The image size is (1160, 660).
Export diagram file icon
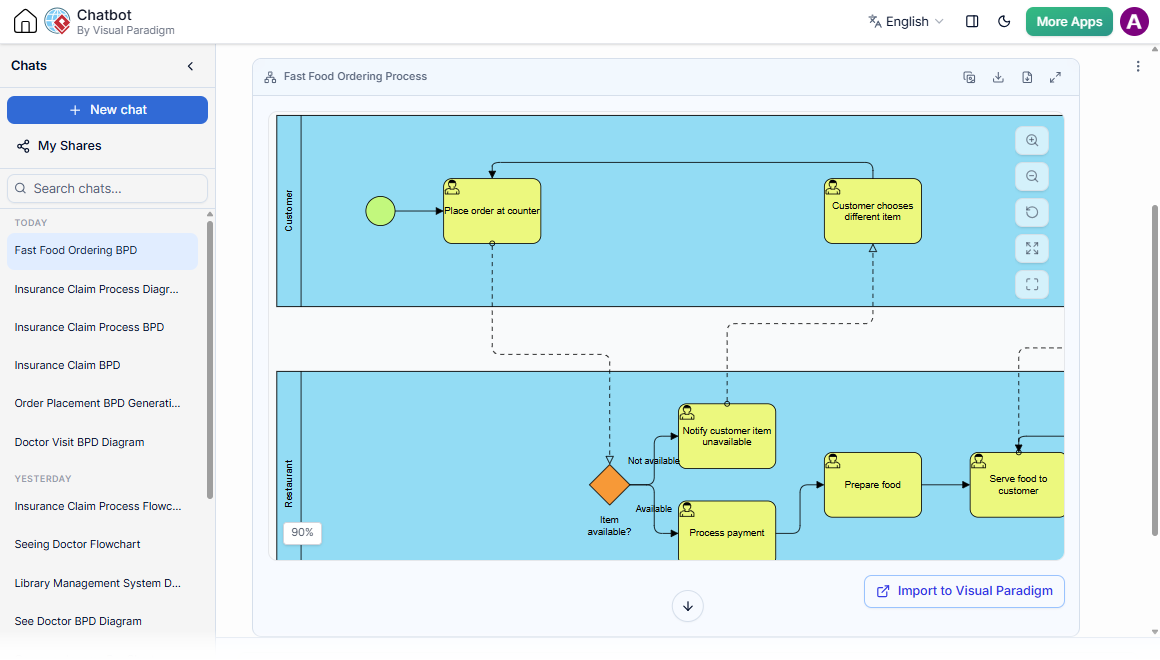coord(1027,77)
